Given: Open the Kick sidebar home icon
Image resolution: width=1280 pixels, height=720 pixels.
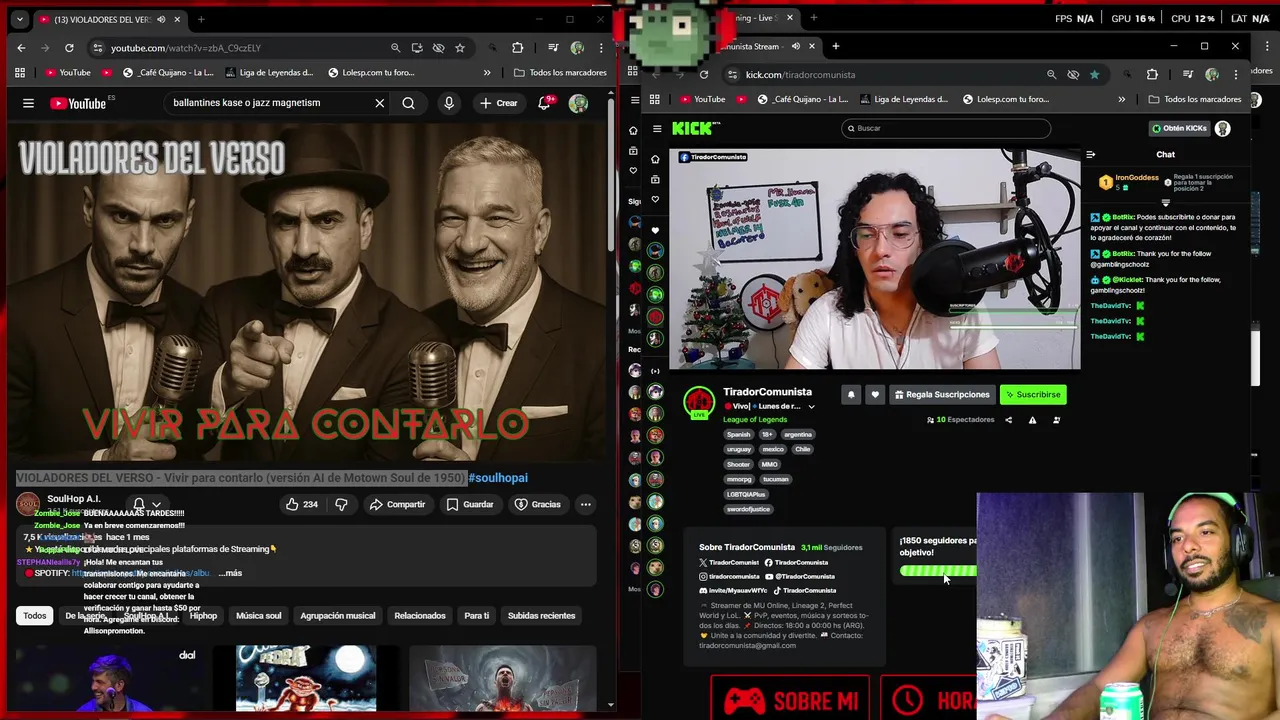Looking at the screenshot, I should click(x=655, y=159).
